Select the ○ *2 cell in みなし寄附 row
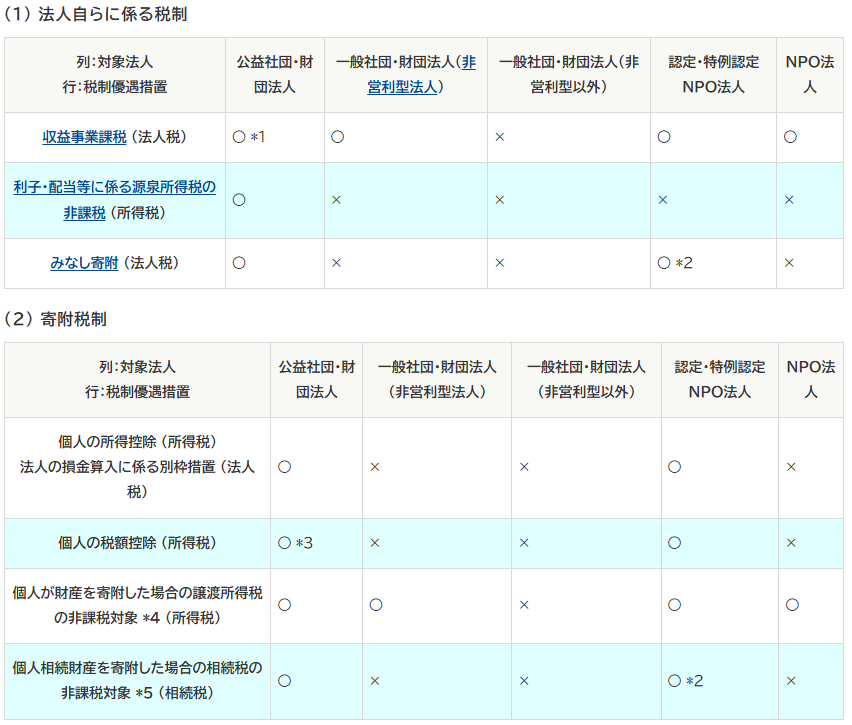The width and height of the screenshot is (852, 725). tap(675, 263)
